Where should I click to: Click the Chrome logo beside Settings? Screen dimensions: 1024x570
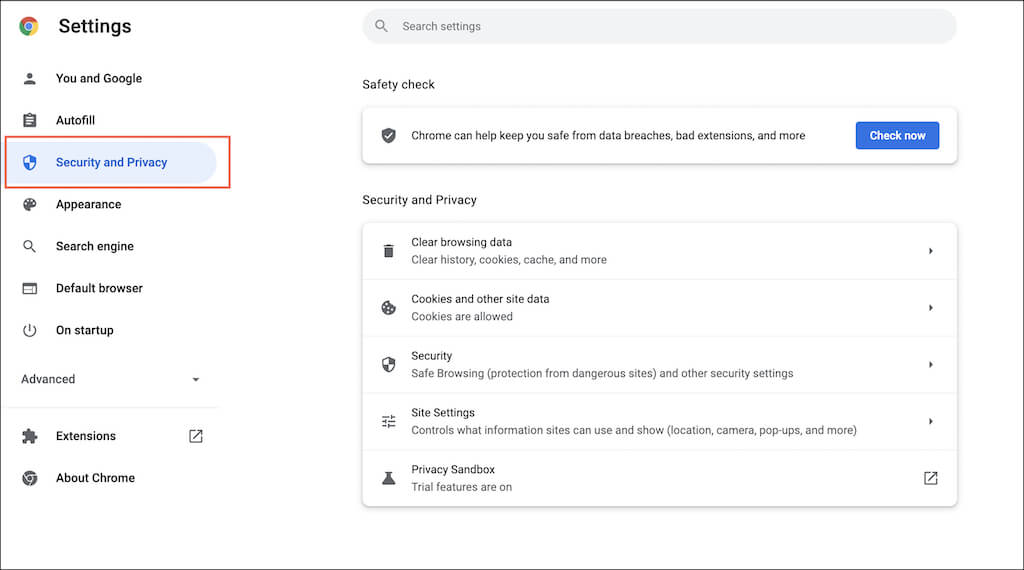[29, 27]
